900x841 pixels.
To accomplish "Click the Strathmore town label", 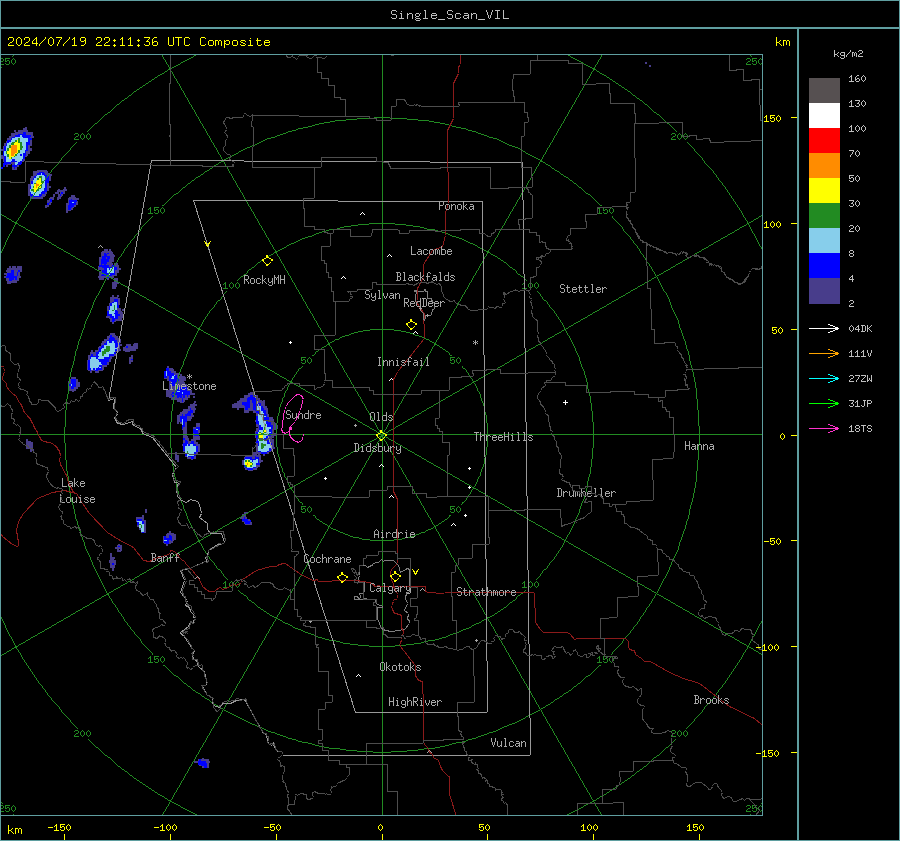I will (486, 592).
